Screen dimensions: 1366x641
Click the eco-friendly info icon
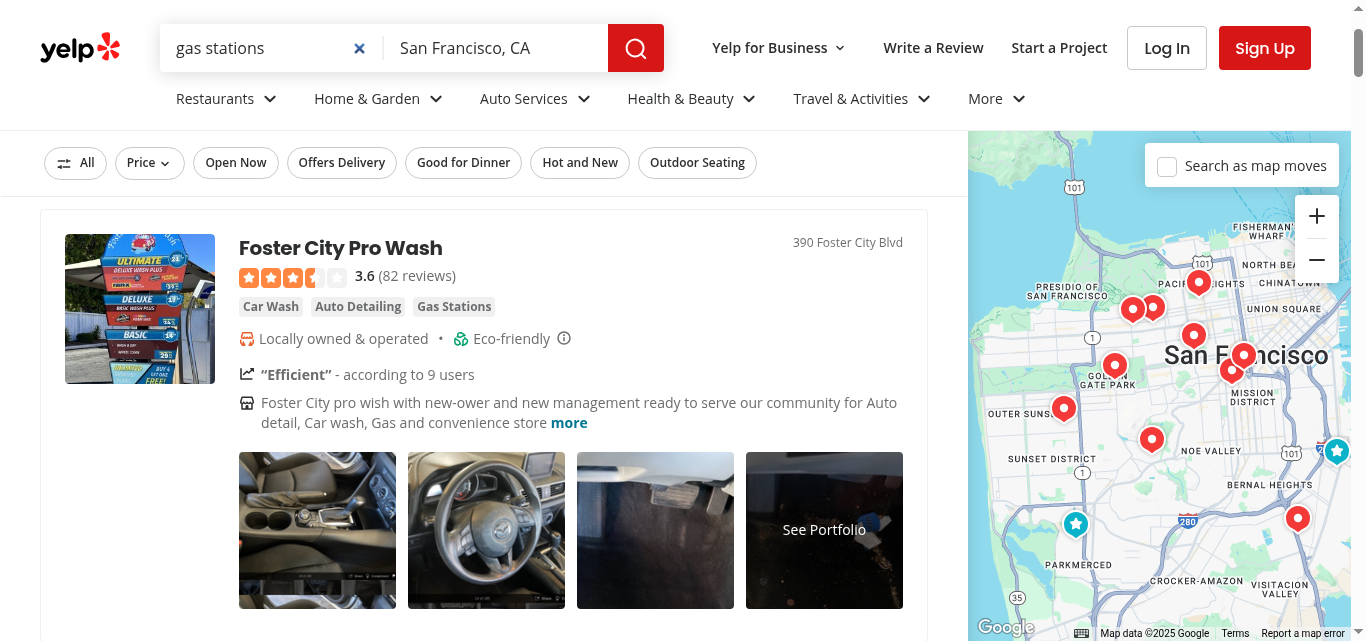564,338
